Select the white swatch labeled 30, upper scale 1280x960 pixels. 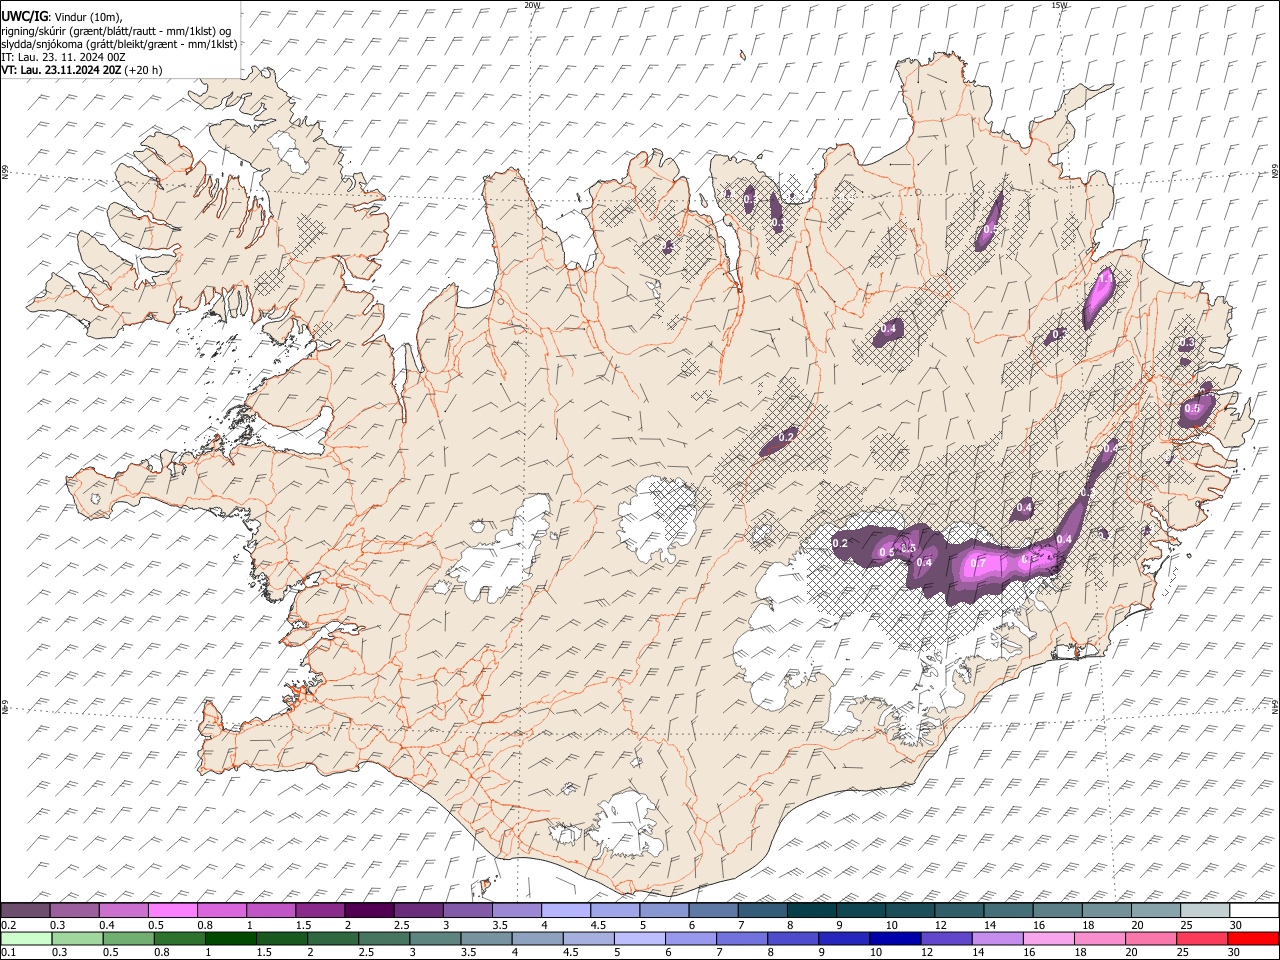click(x=1254, y=911)
